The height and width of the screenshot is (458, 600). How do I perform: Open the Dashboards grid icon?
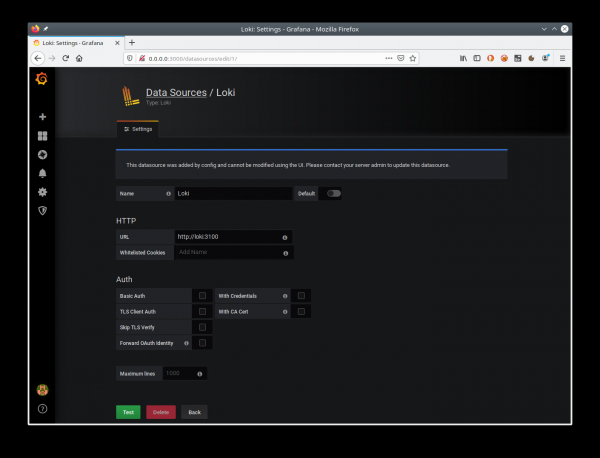[x=42, y=136]
